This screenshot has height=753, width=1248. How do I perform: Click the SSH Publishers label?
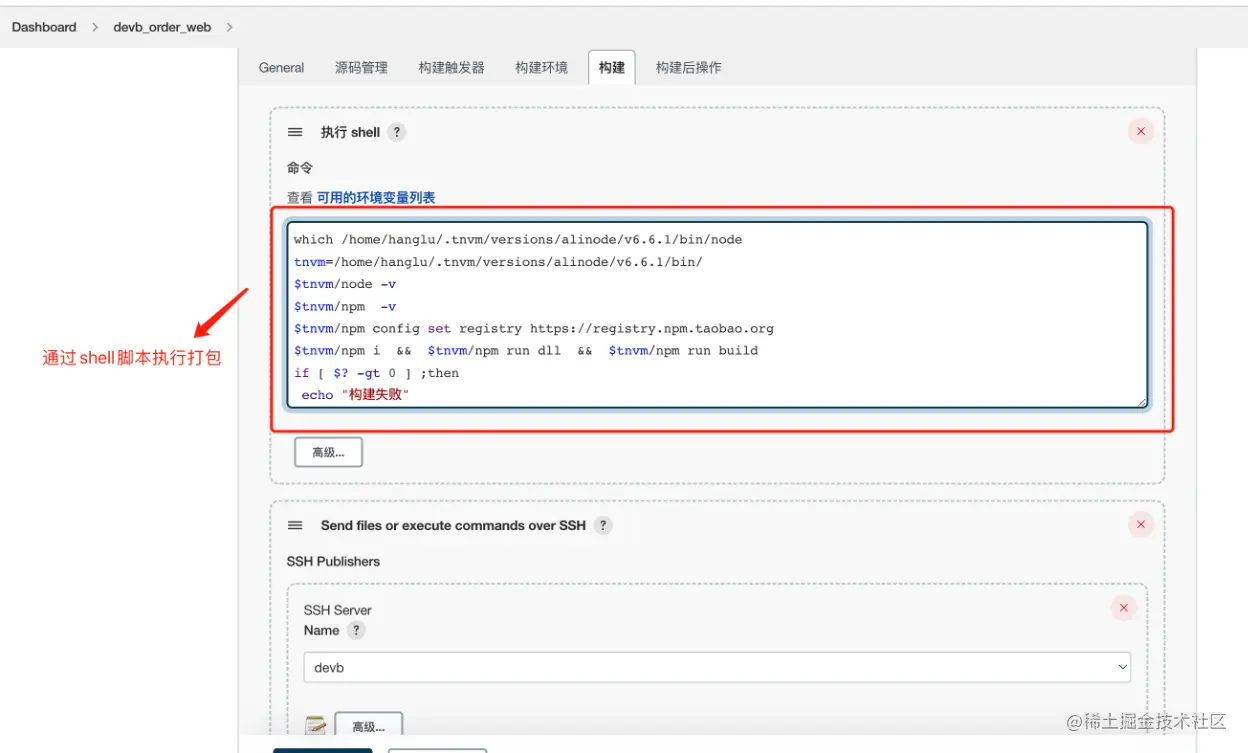(x=333, y=561)
